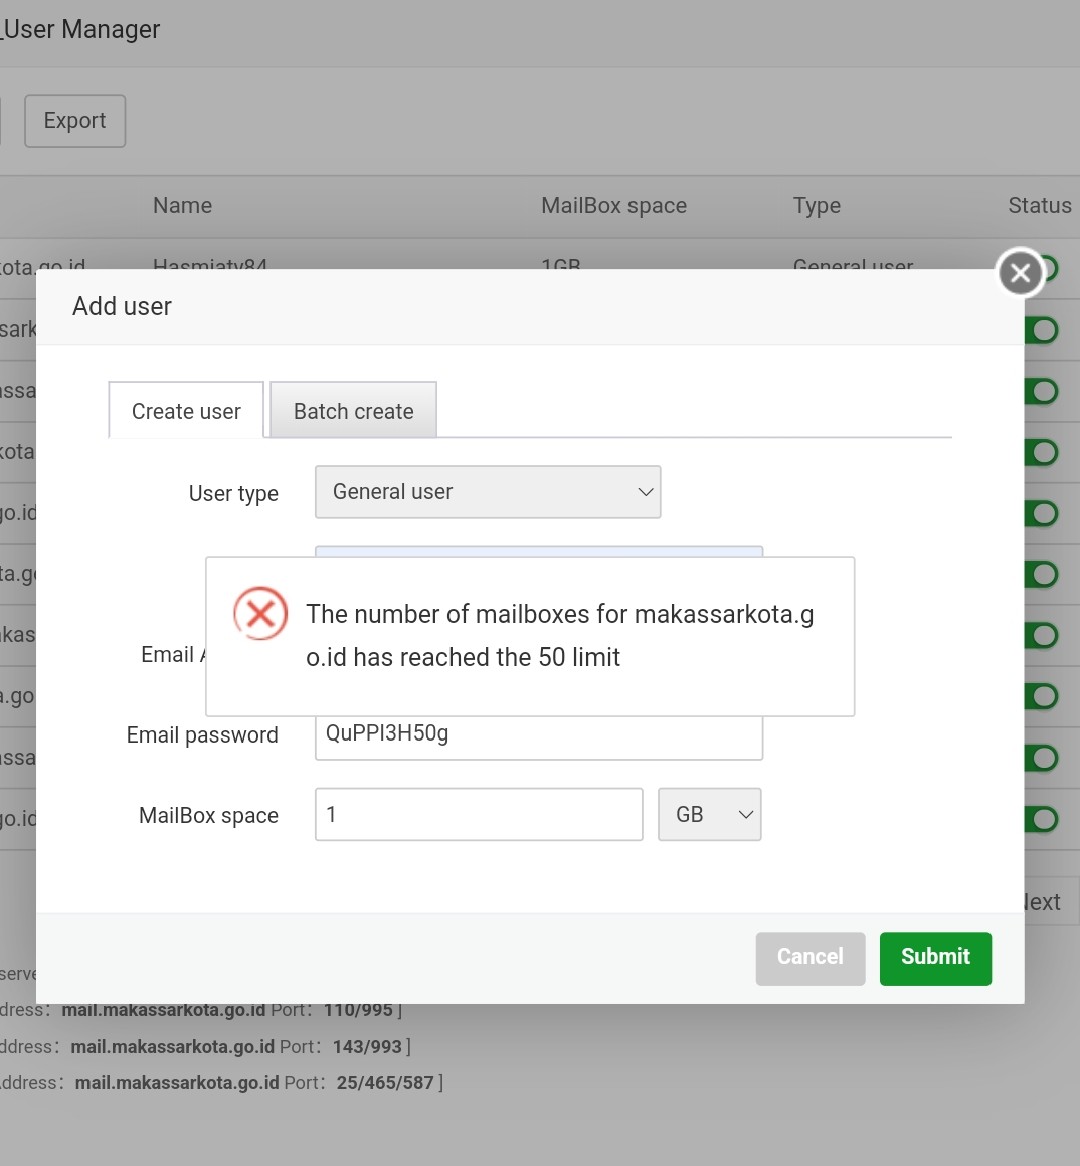Screen dimensions: 1080x1166
Task: Click the Status column header
Action: point(1039,206)
